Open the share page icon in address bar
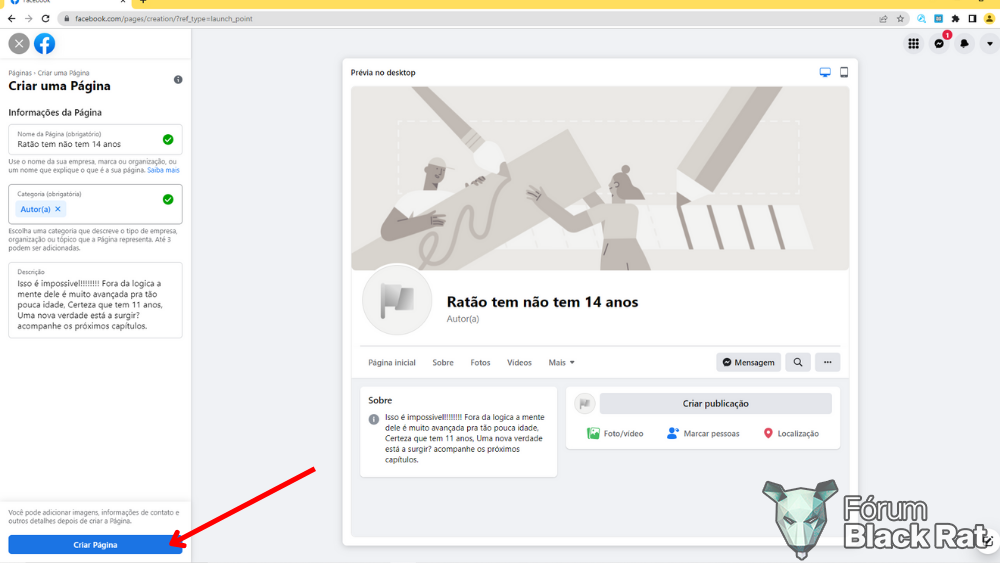The image size is (1000, 563). coord(883,18)
